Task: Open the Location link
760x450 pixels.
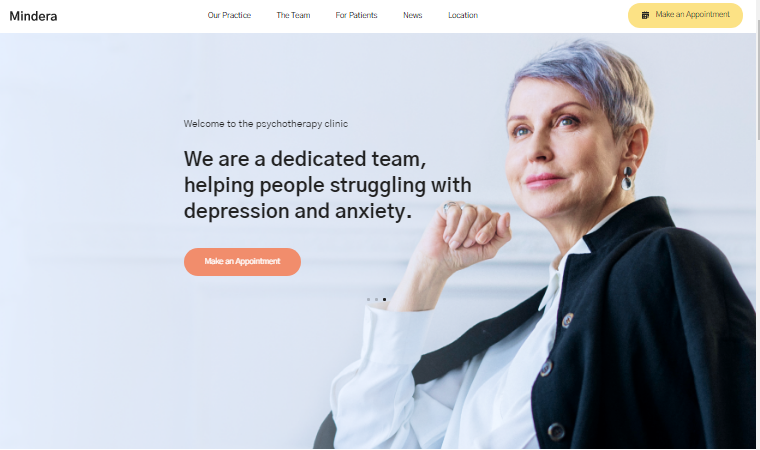Action: [x=463, y=16]
